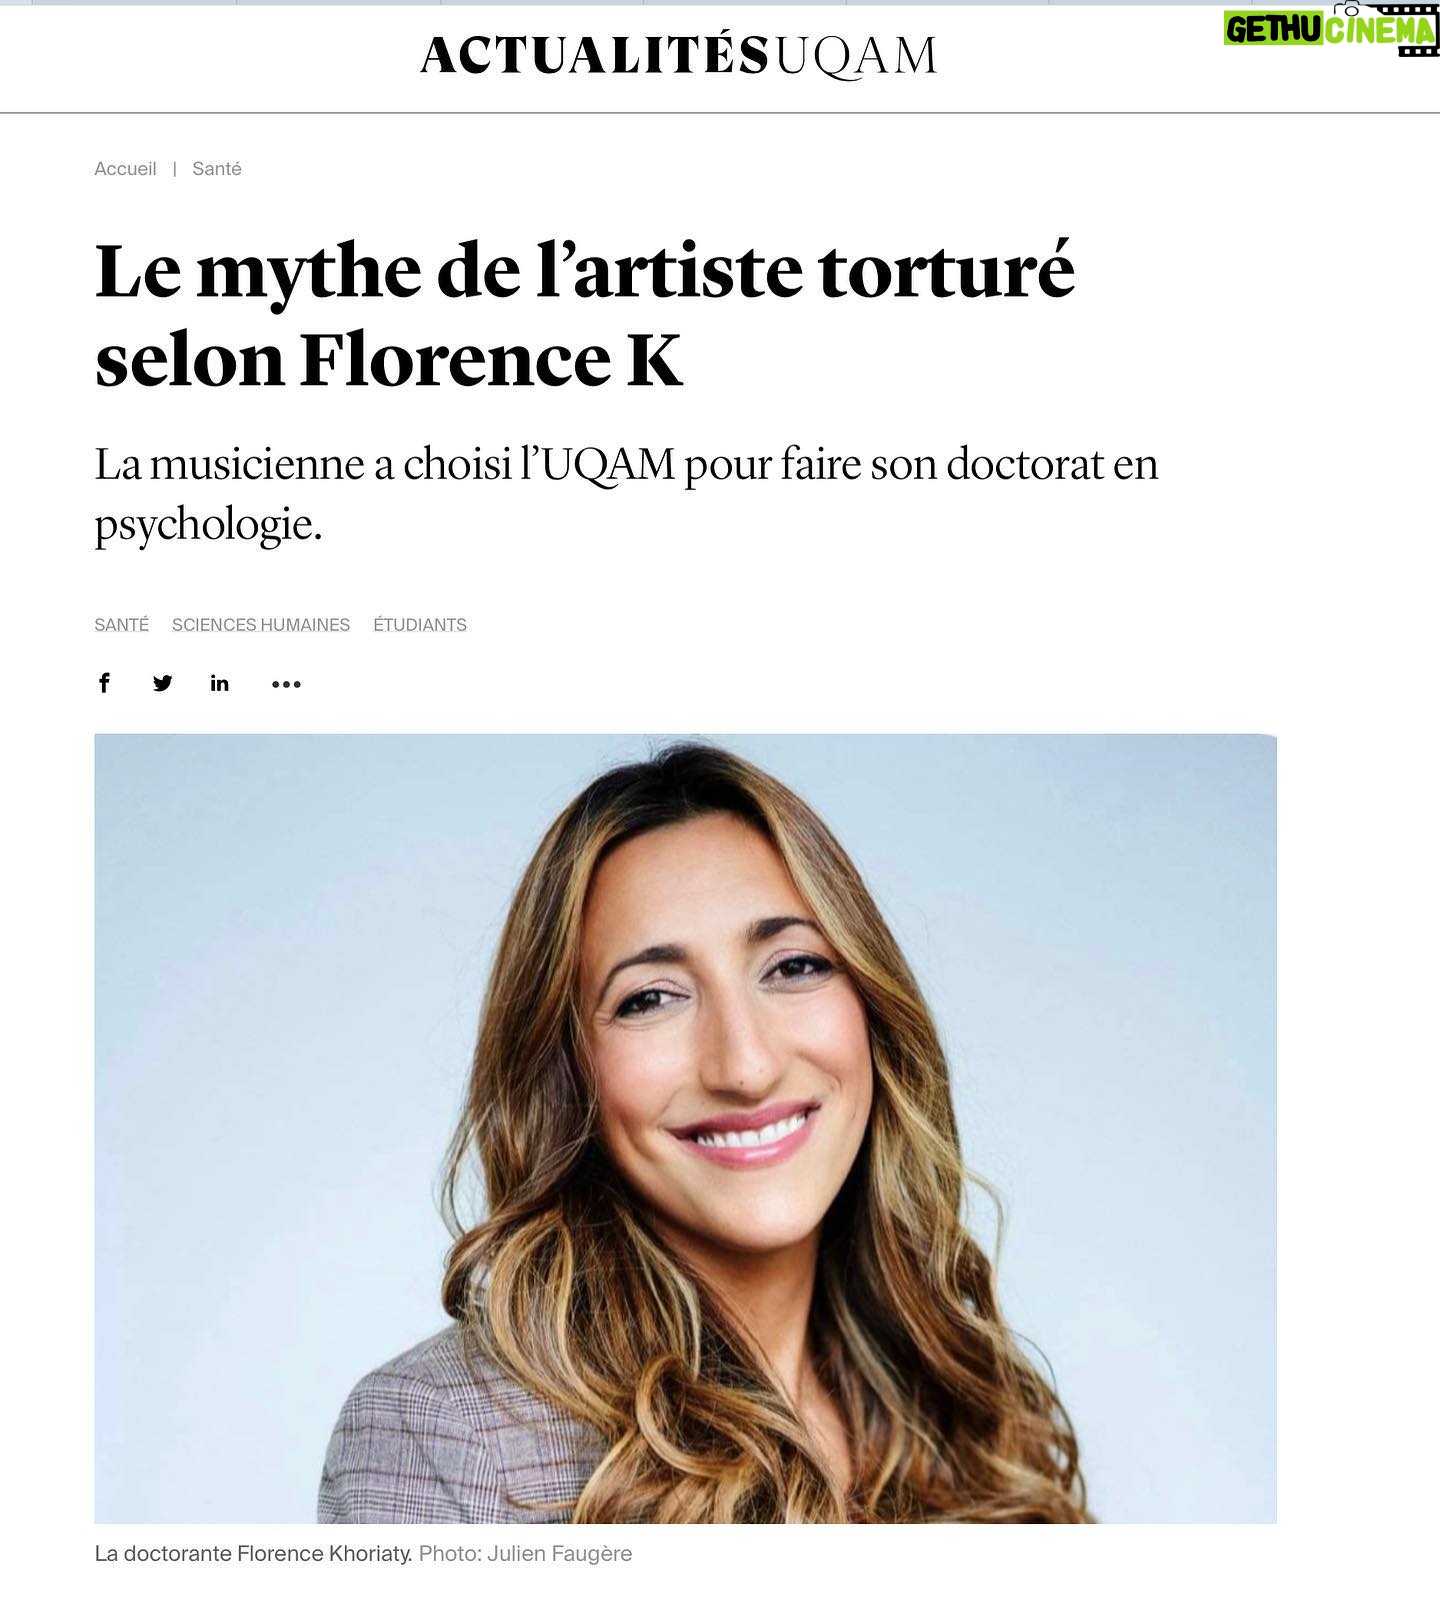Share the article on Twitter
The height and width of the screenshot is (1597, 1440).
(162, 683)
